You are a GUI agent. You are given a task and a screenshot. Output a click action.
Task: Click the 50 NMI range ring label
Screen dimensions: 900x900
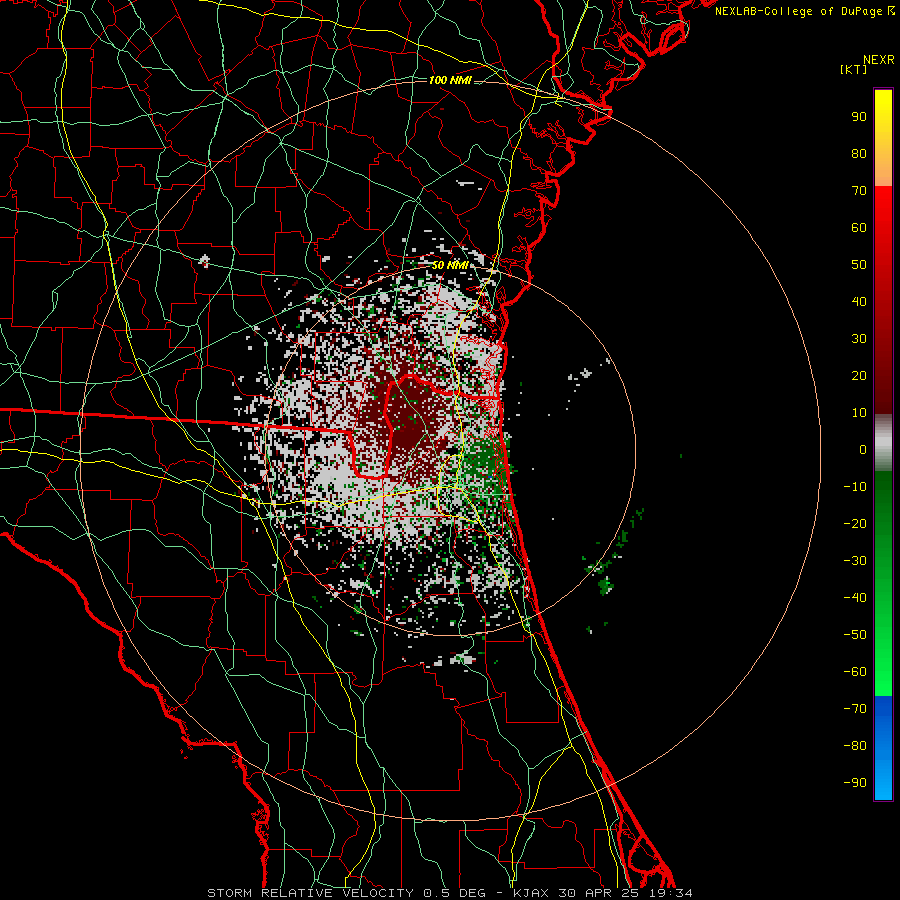pos(450,265)
